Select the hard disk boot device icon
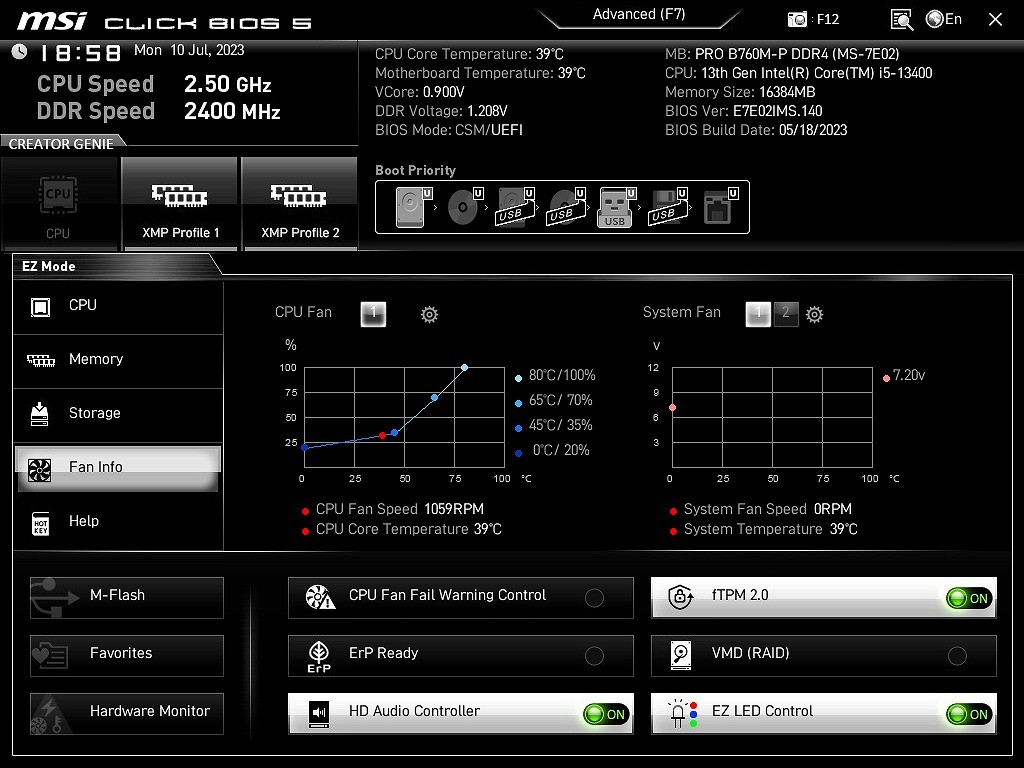Image resolution: width=1024 pixels, height=768 pixels. pos(413,207)
